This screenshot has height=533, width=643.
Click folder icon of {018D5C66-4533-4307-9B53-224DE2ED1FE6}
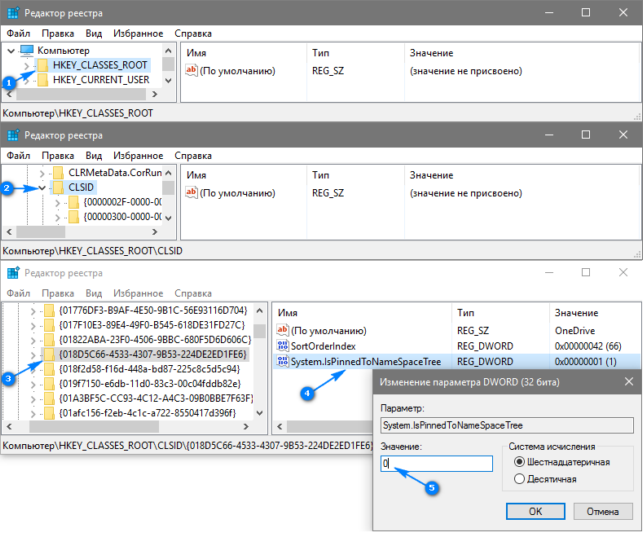click(x=49, y=354)
